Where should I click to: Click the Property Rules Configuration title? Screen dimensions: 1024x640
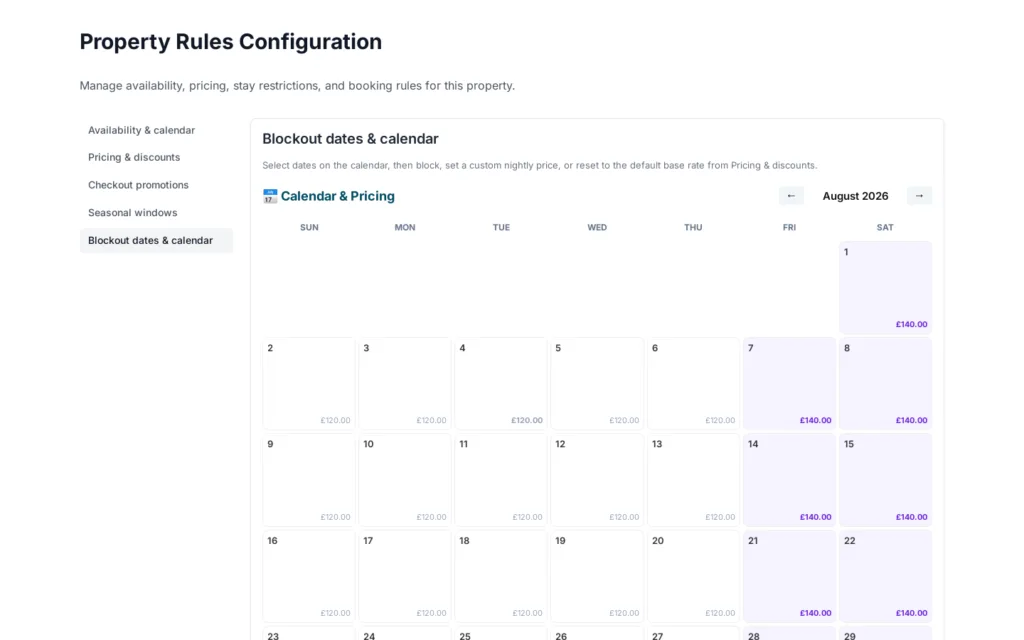click(x=231, y=42)
